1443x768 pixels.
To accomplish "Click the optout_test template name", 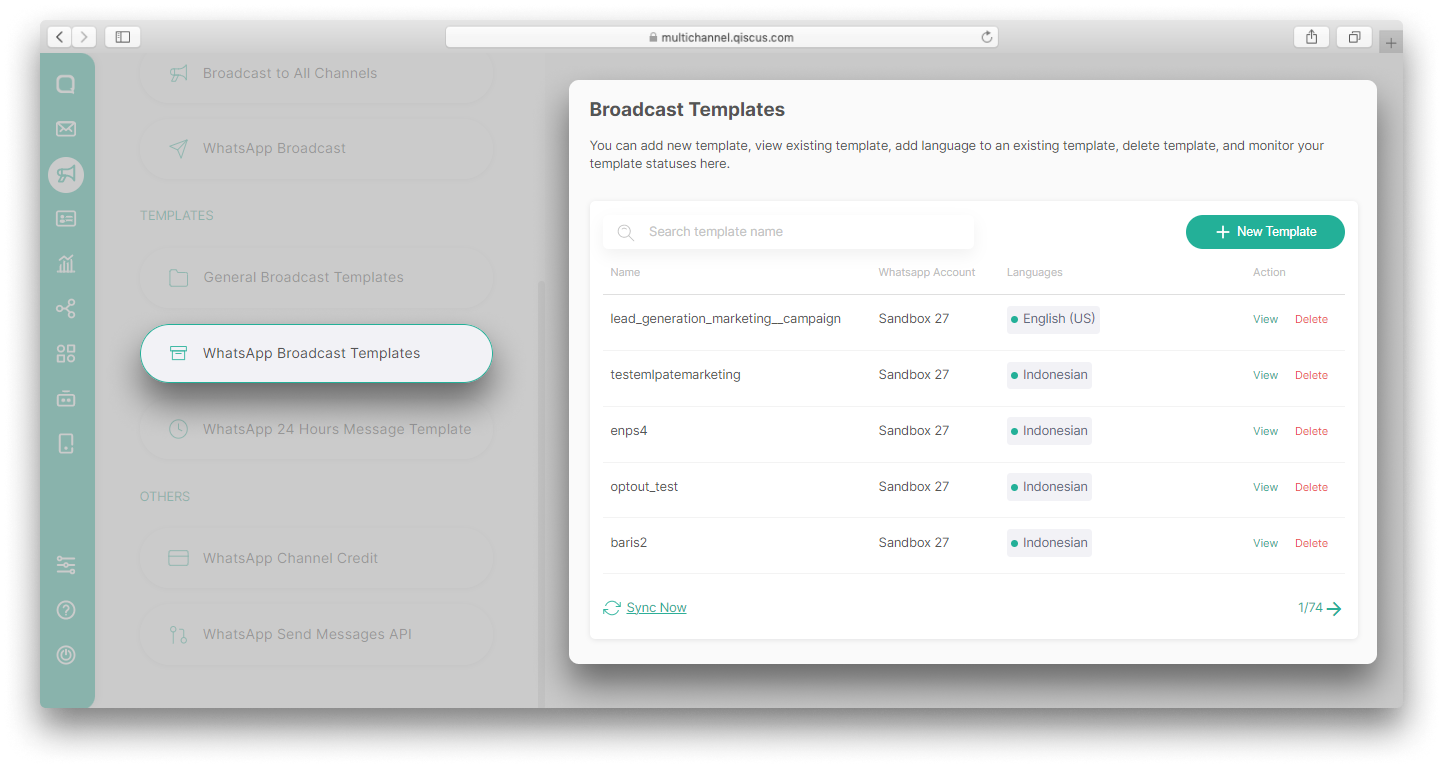I will click(644, 487).
